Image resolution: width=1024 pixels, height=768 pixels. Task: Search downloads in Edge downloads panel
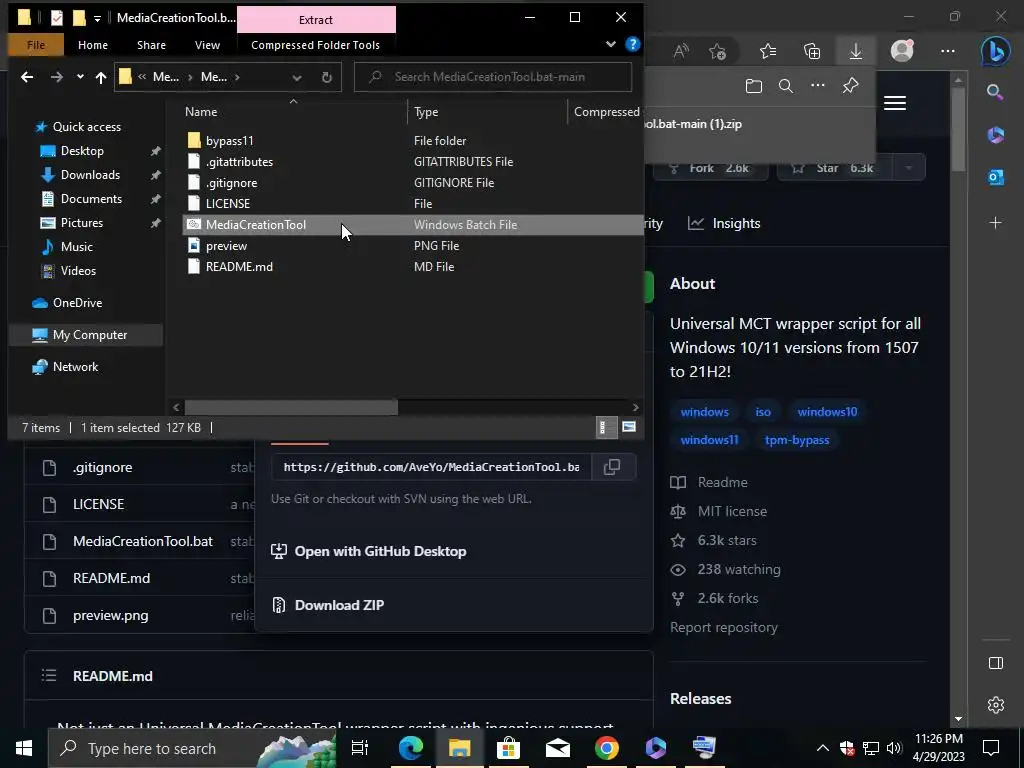[x=786, y=86]
